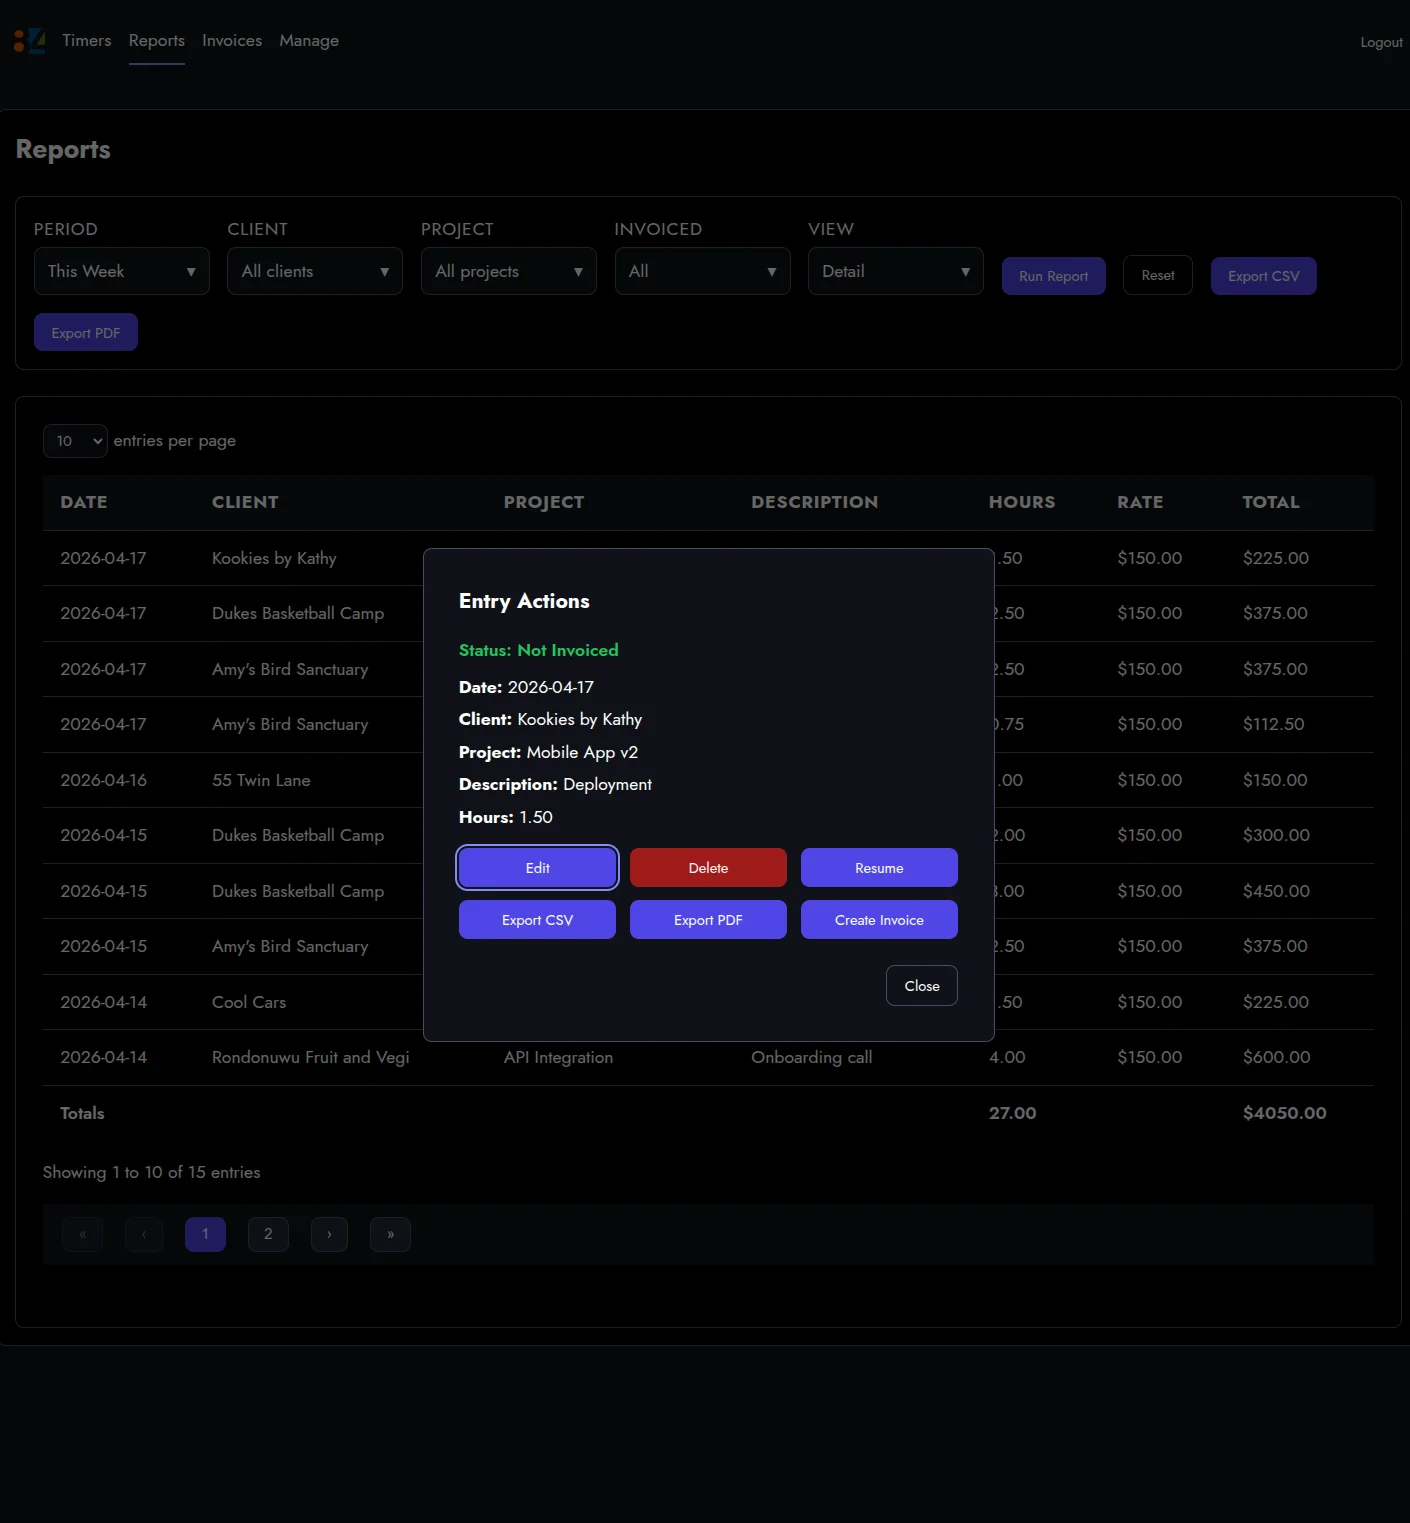Open the Project filter dropdown
This screenshot has width=1410, height=1523.
pos(508,271)
